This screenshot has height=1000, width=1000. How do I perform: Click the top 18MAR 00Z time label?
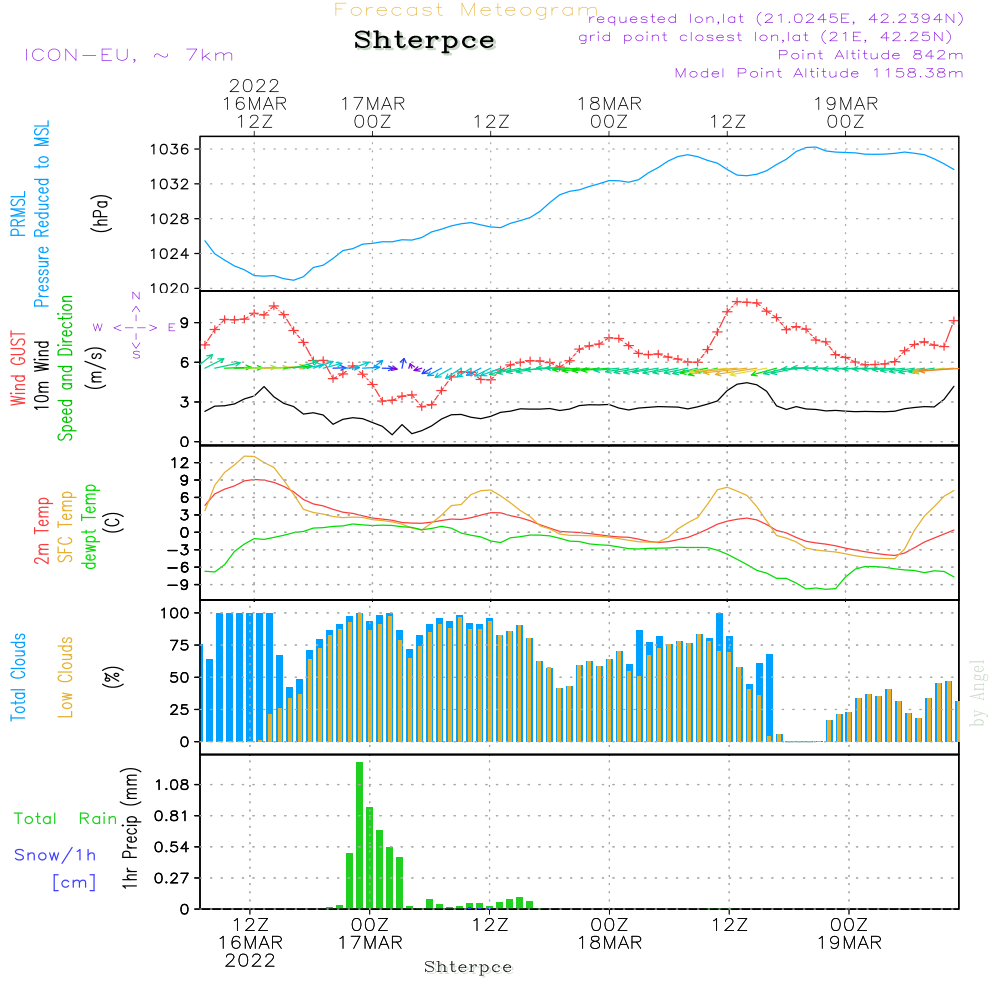tap(609, 112)
